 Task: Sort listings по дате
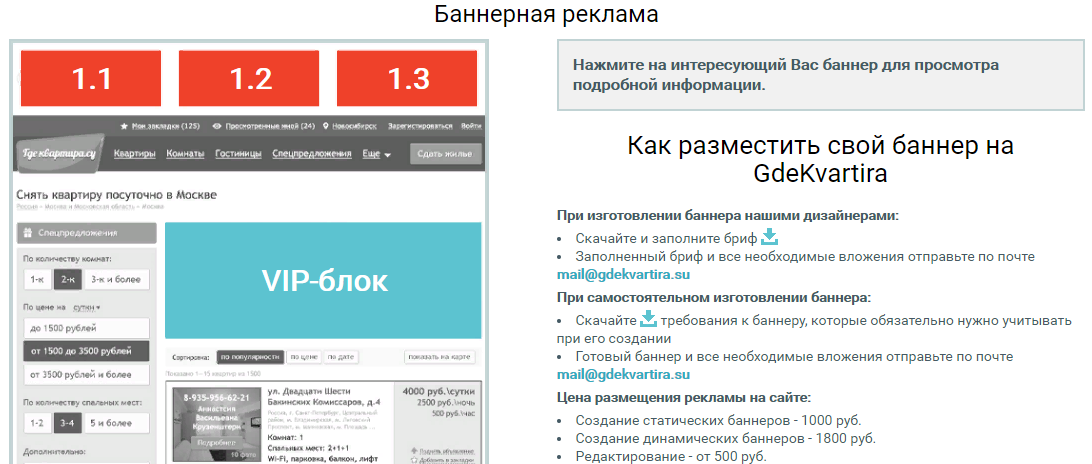(342, 357)
